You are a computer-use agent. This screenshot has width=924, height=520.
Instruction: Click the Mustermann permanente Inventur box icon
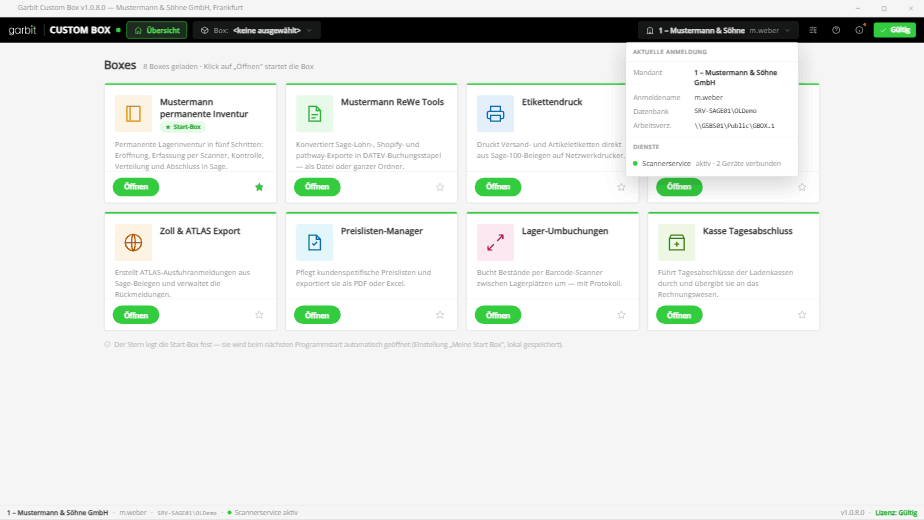pos(133,114)
